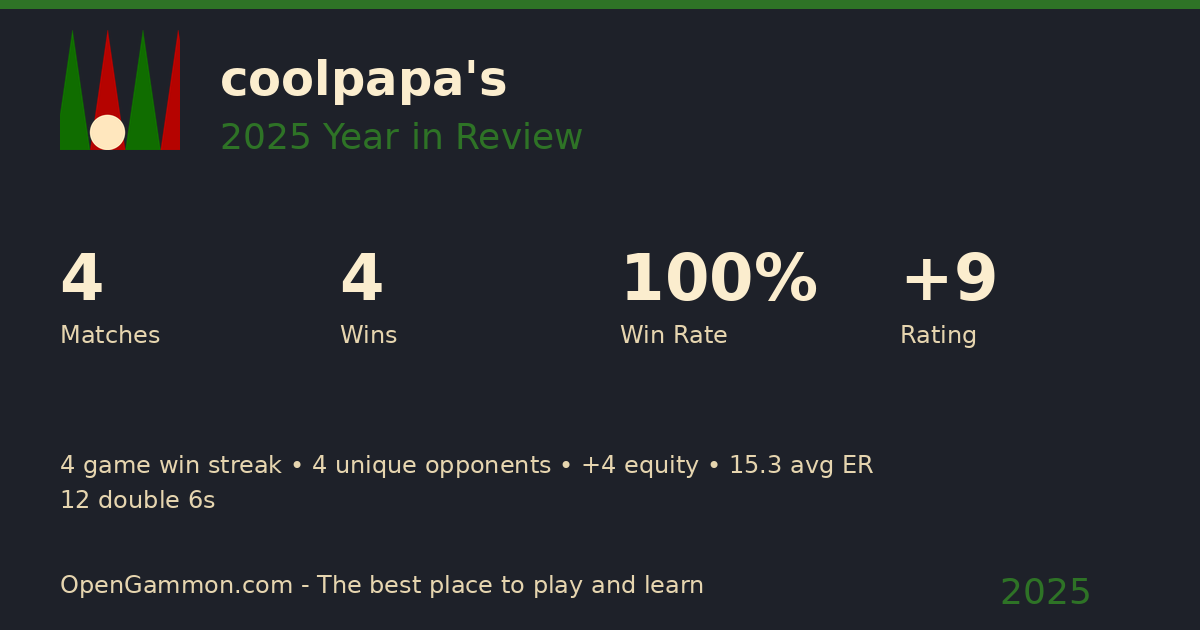
Task: Click the 4 game win streak text
Action: (170, 466)
